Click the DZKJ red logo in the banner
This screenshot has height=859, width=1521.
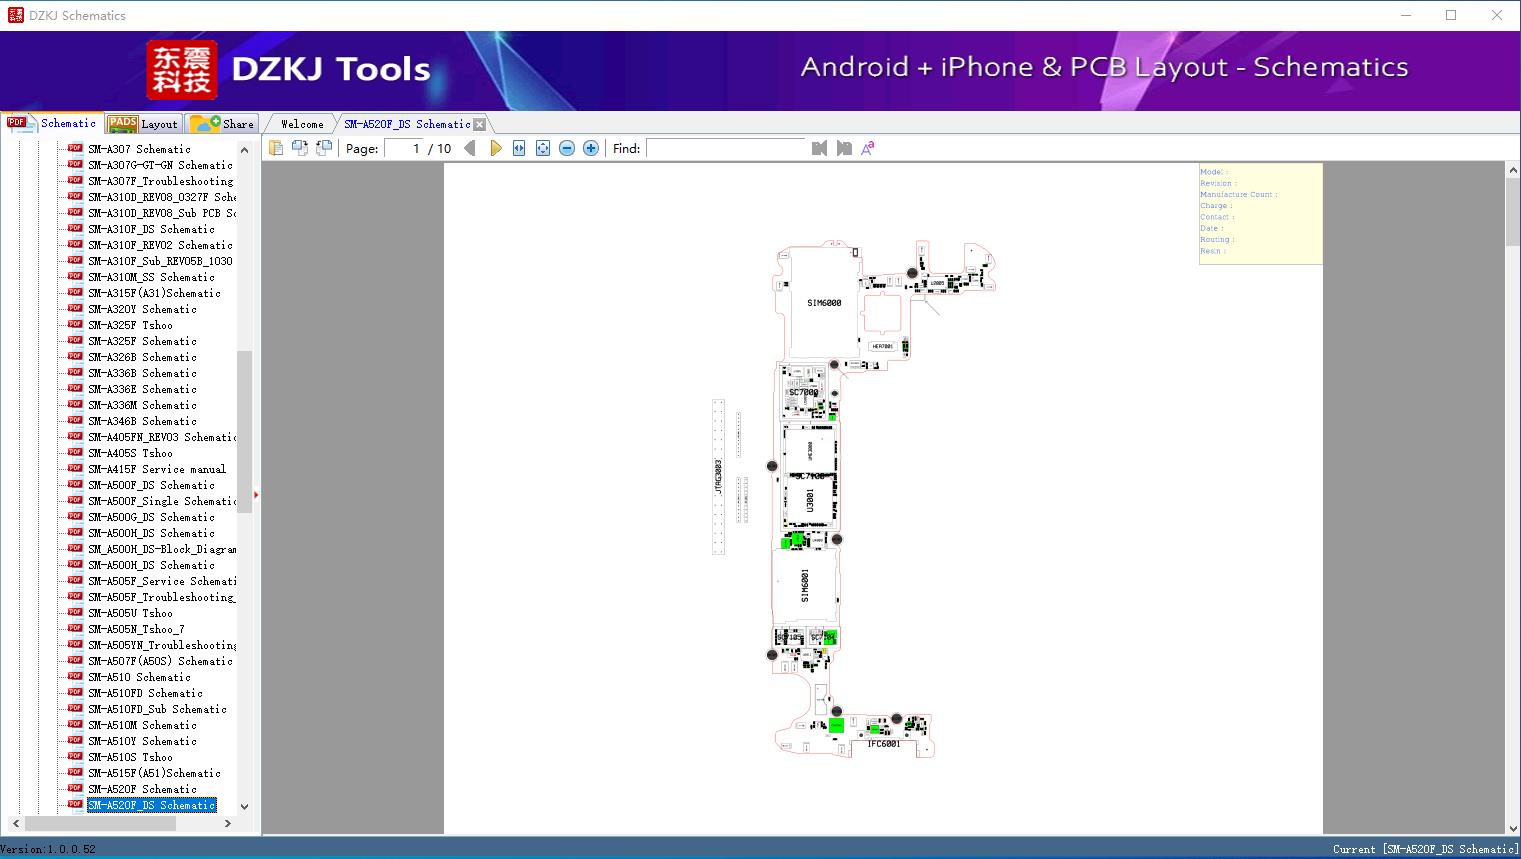(x=181, y=70)
